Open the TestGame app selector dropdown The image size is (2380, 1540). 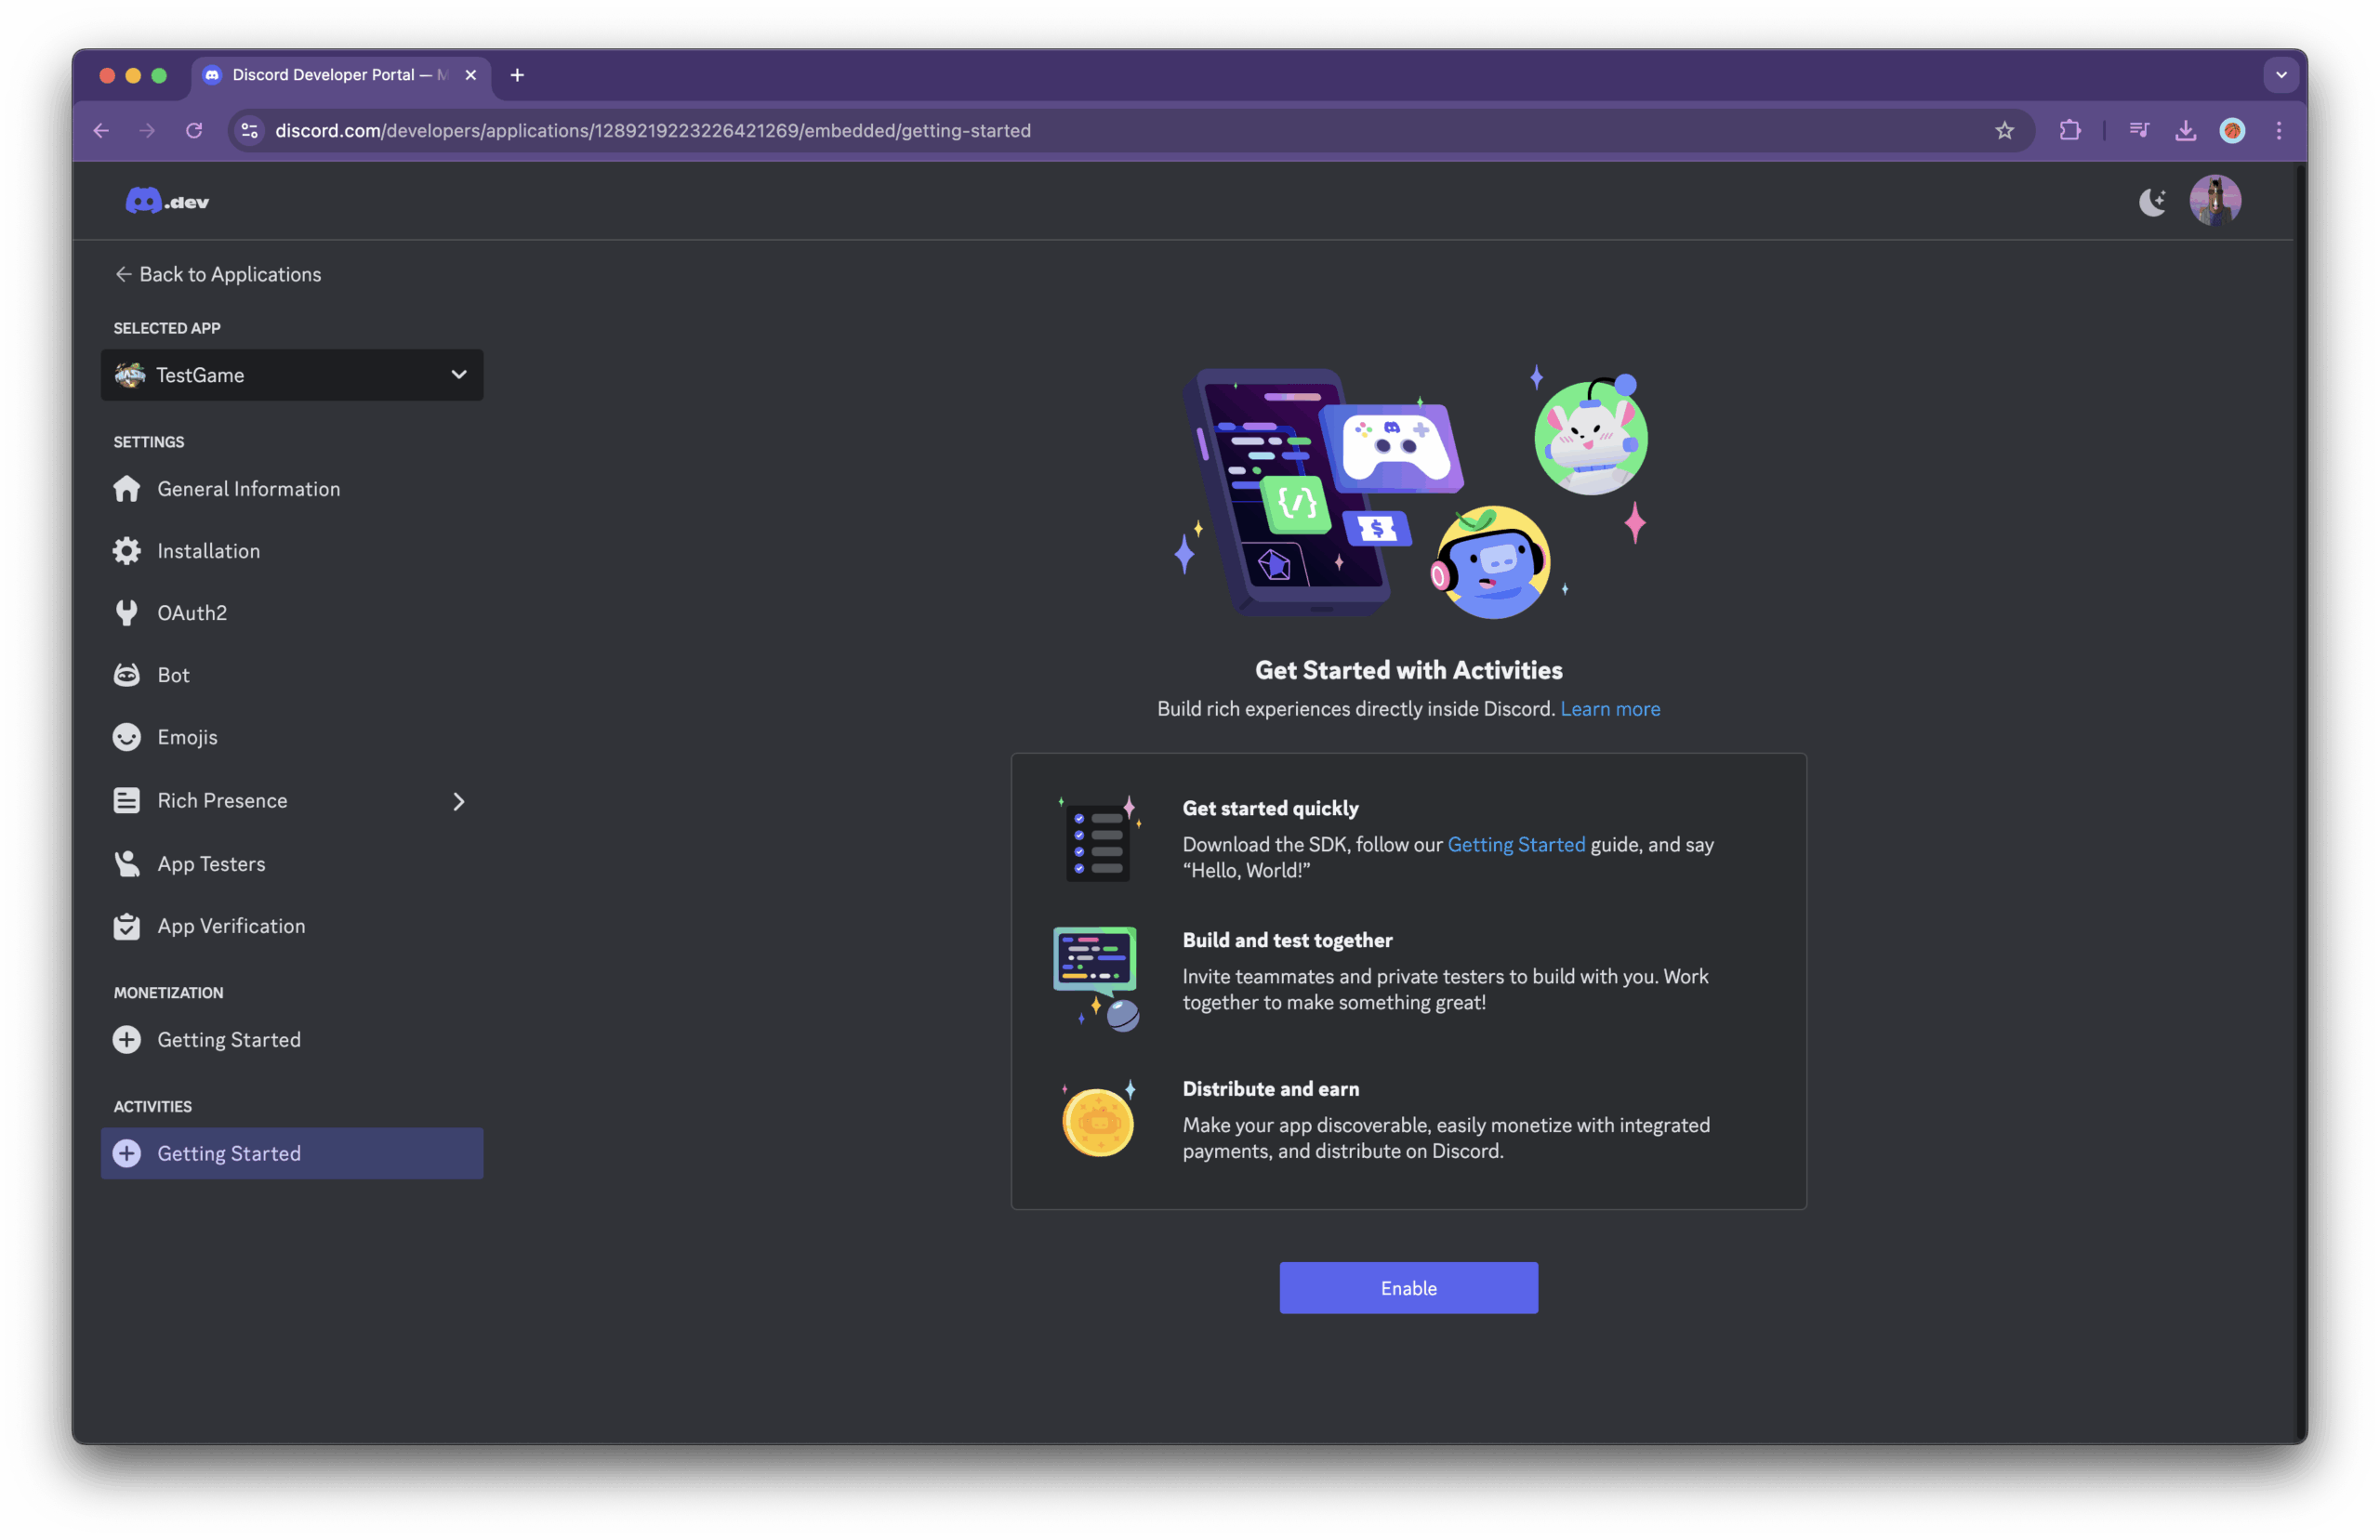pos(292,375)
